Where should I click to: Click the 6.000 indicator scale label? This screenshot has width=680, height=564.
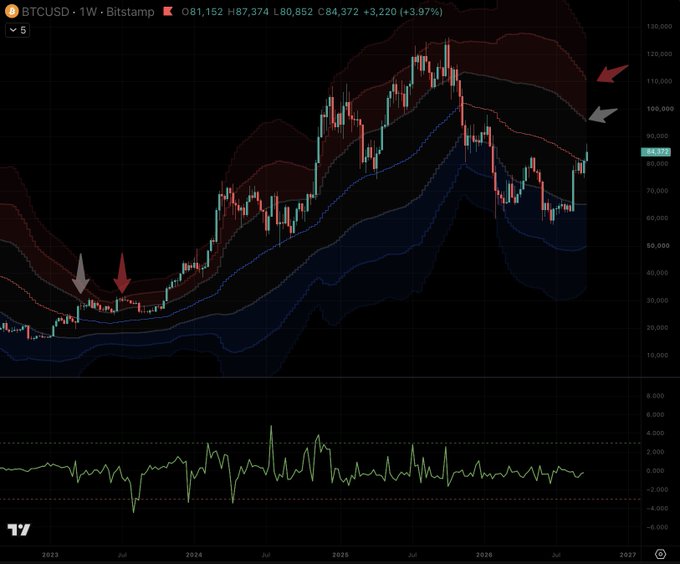click(655, 415)
